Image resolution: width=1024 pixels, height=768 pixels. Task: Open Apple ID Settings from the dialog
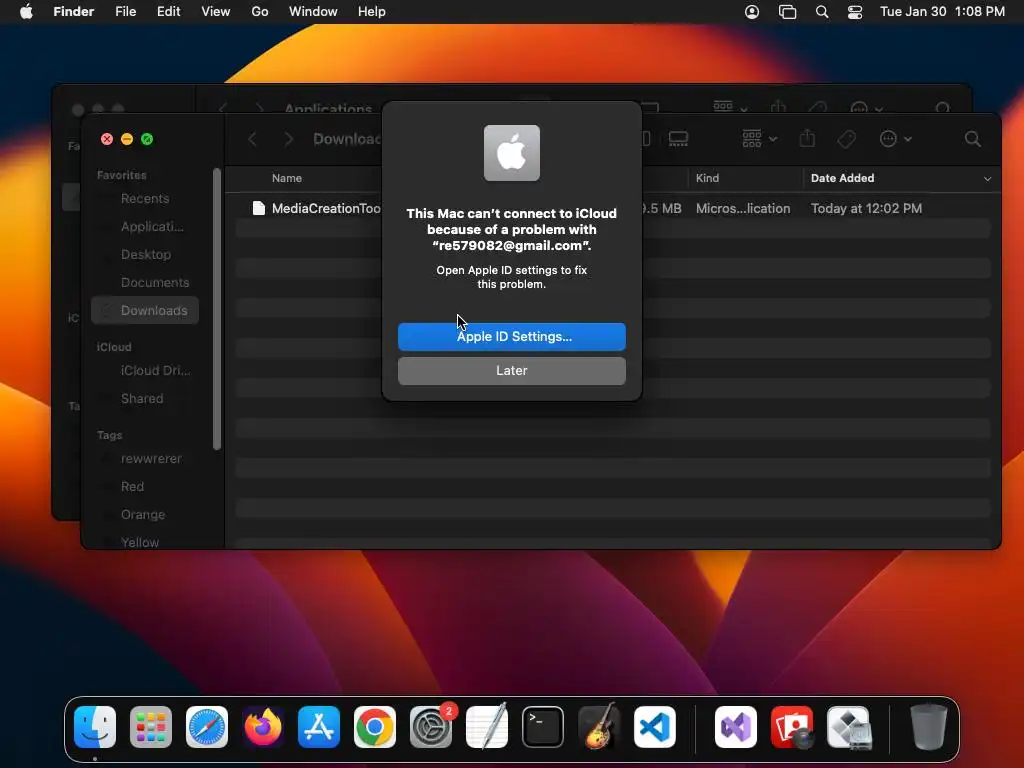511,336
